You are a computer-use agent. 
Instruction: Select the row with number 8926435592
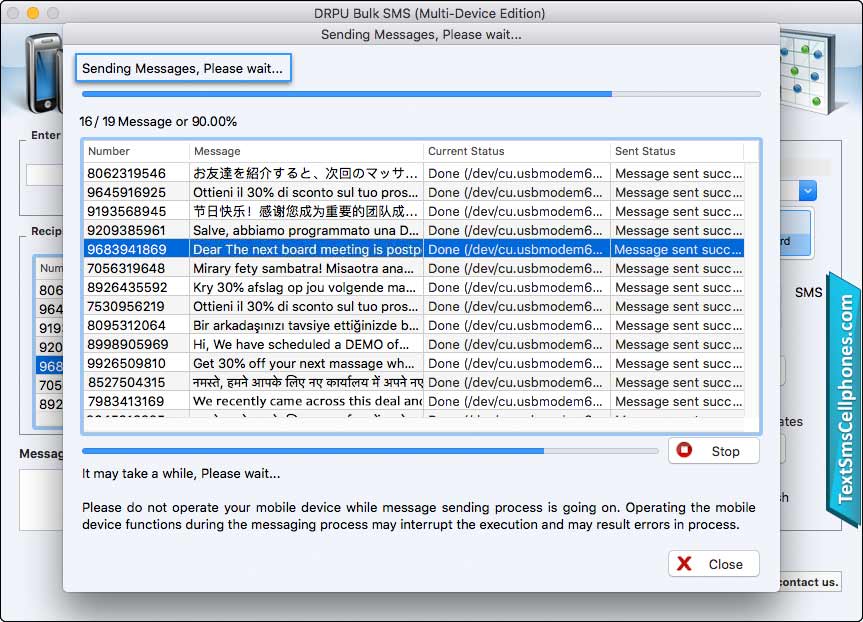(413, 287)
